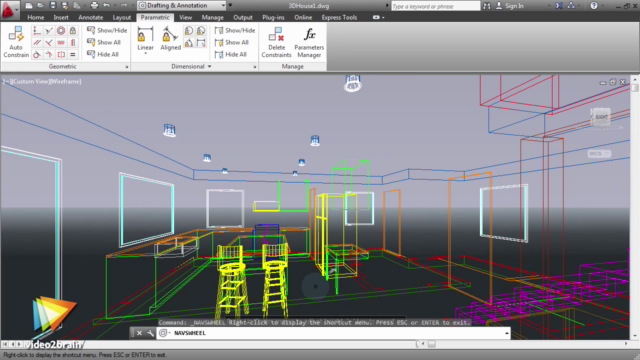Select the Angular dimensional constraint

point(189,42)
